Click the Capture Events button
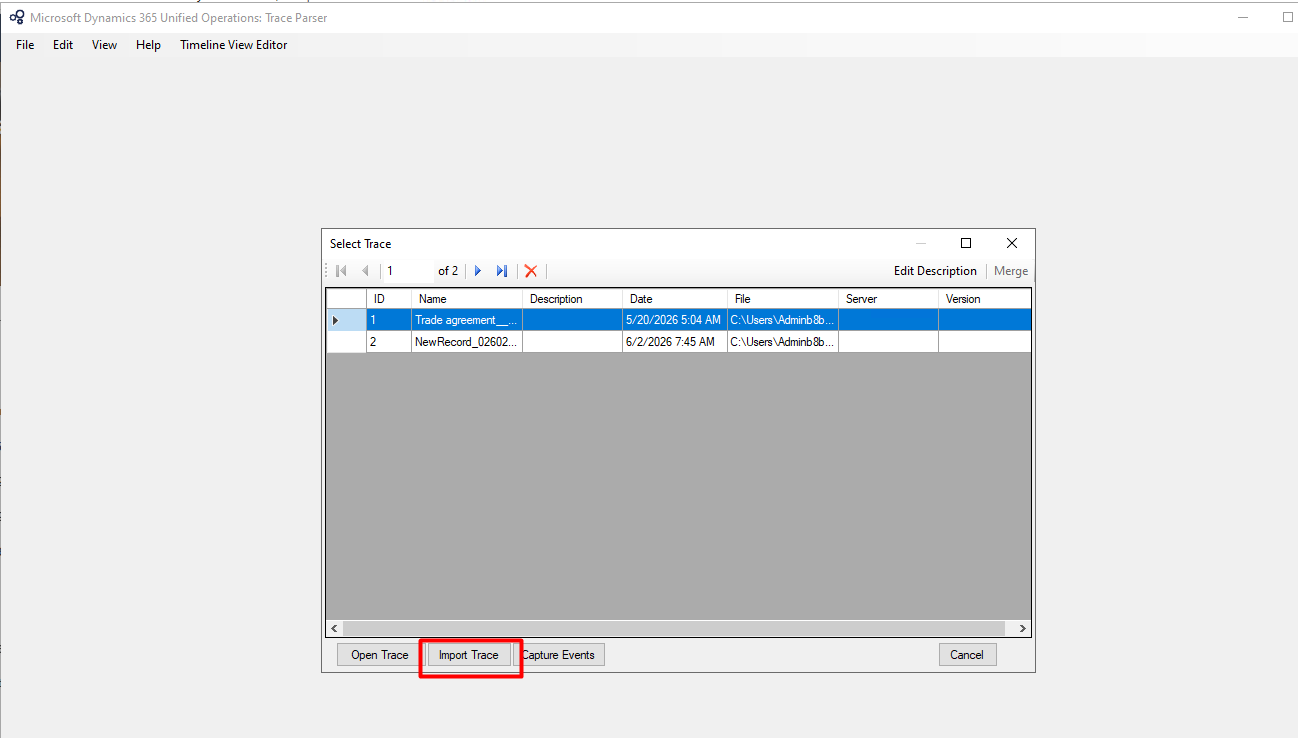 tap(559, 655)
